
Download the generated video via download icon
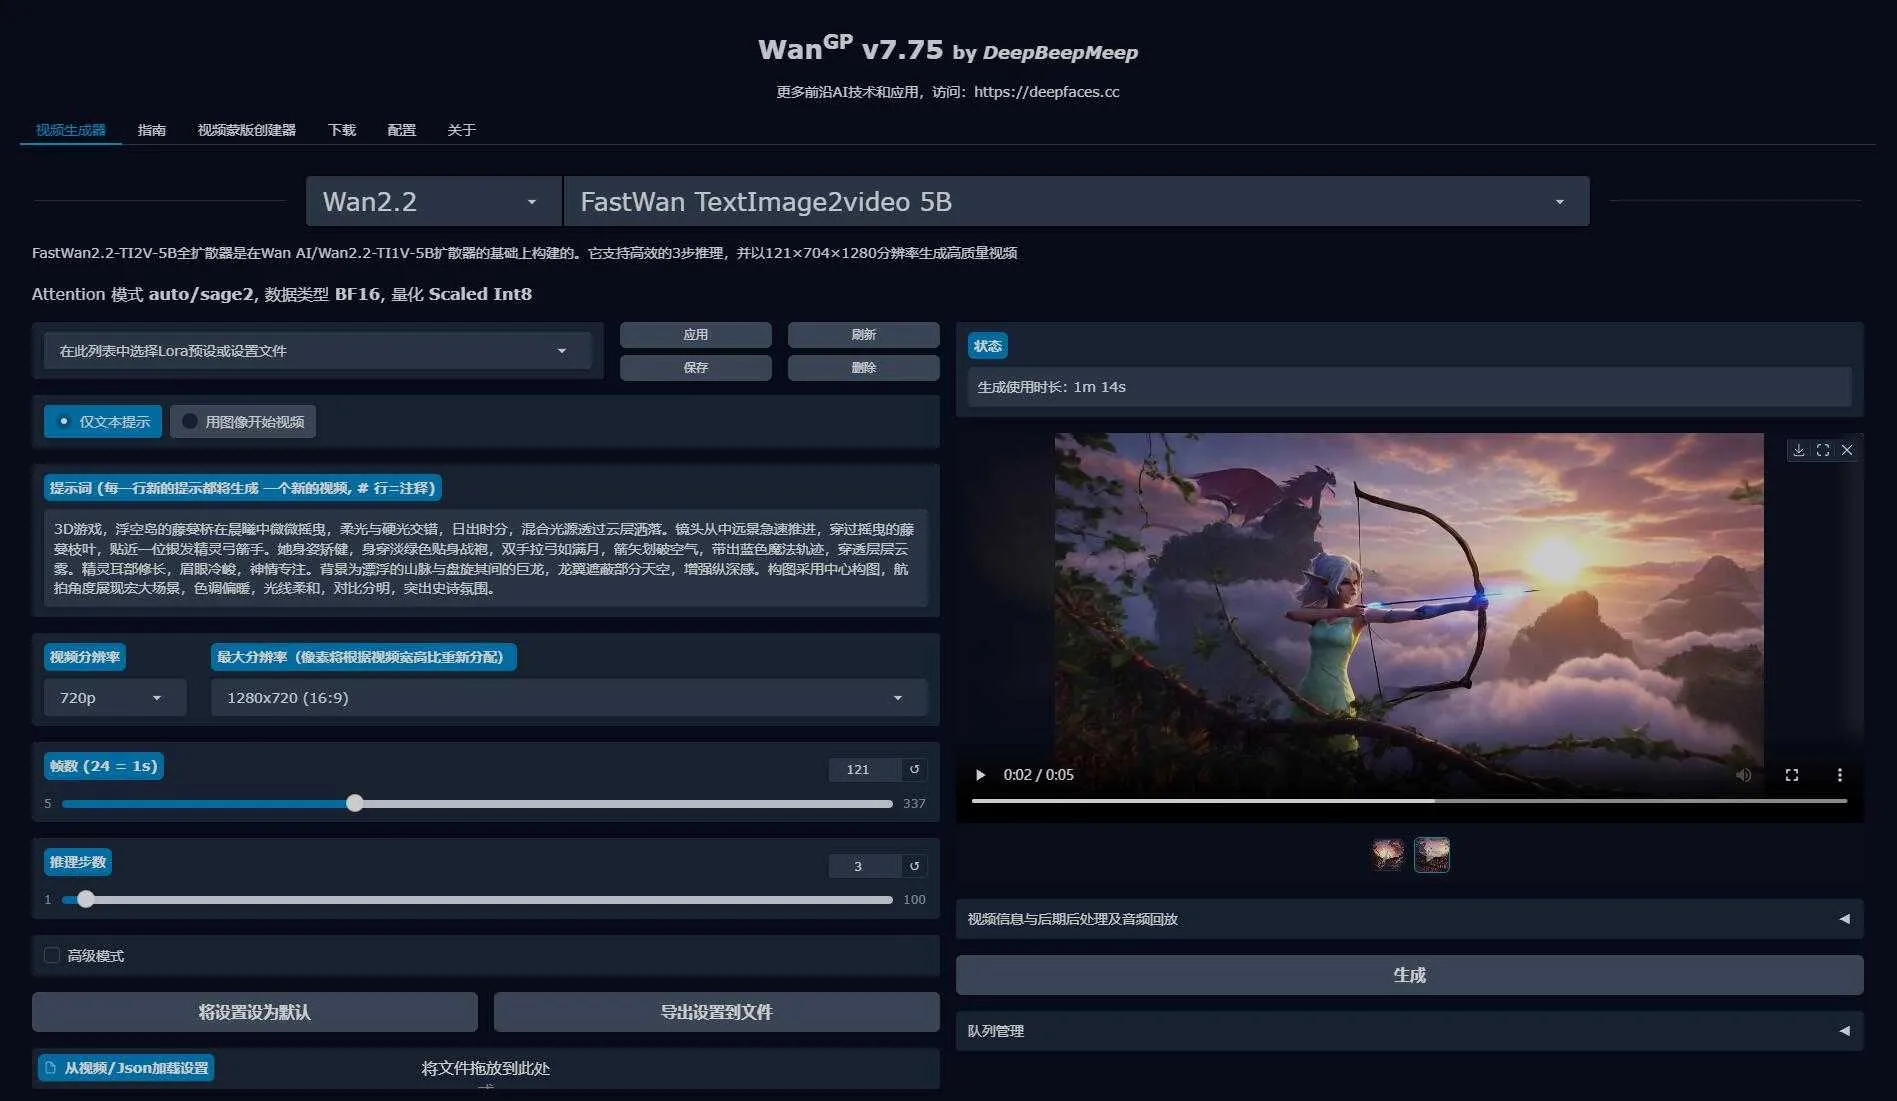click(1798, 450)
